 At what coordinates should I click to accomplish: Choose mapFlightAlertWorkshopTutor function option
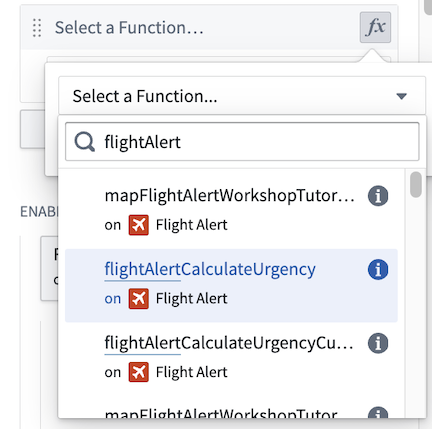click(231, 211)
